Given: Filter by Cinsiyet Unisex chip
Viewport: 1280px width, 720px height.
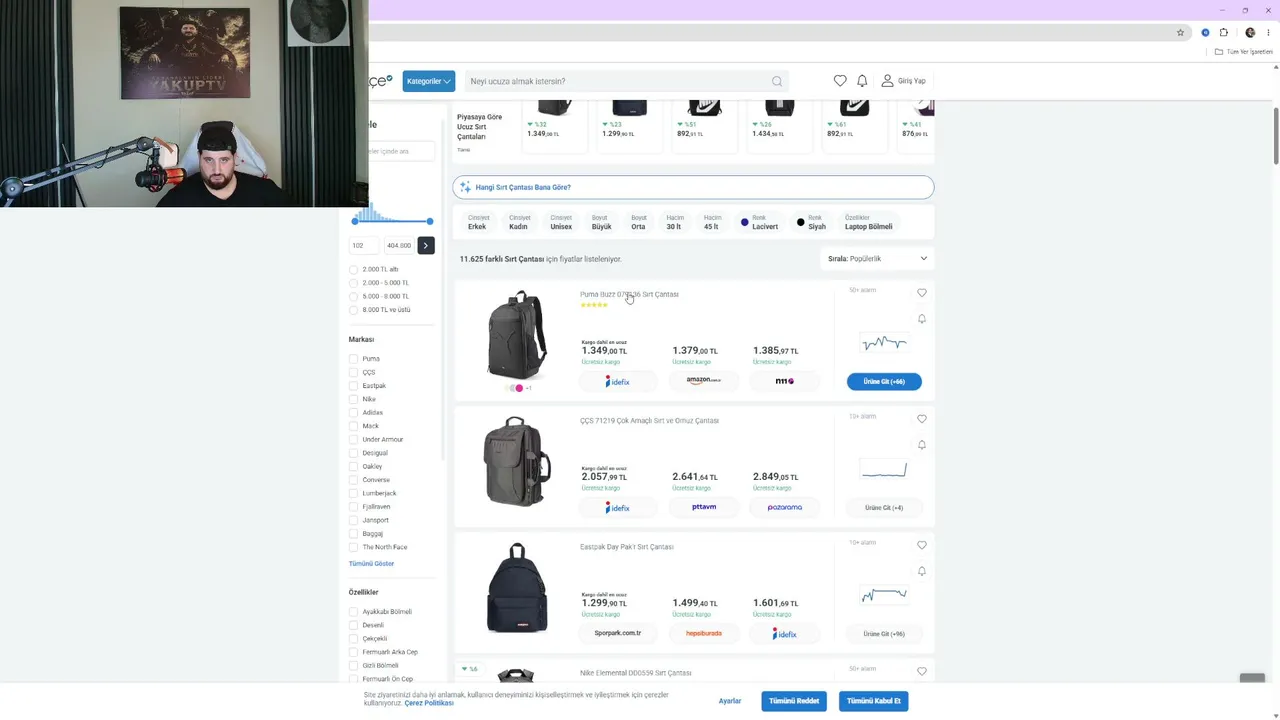Looking at the screenshot, I should click(561, 222).
